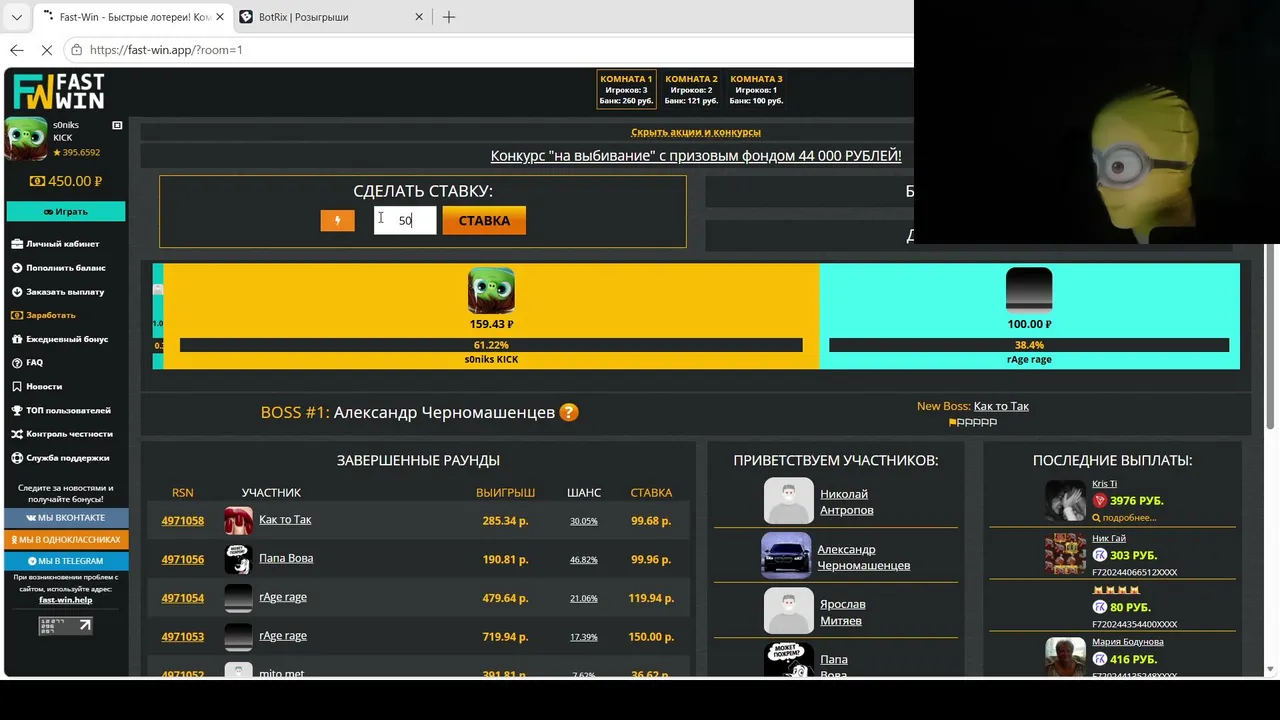The image size is (1280, 720).
Task: Click the 61.22% chance progress bar
Action: (x=491, y=345)
